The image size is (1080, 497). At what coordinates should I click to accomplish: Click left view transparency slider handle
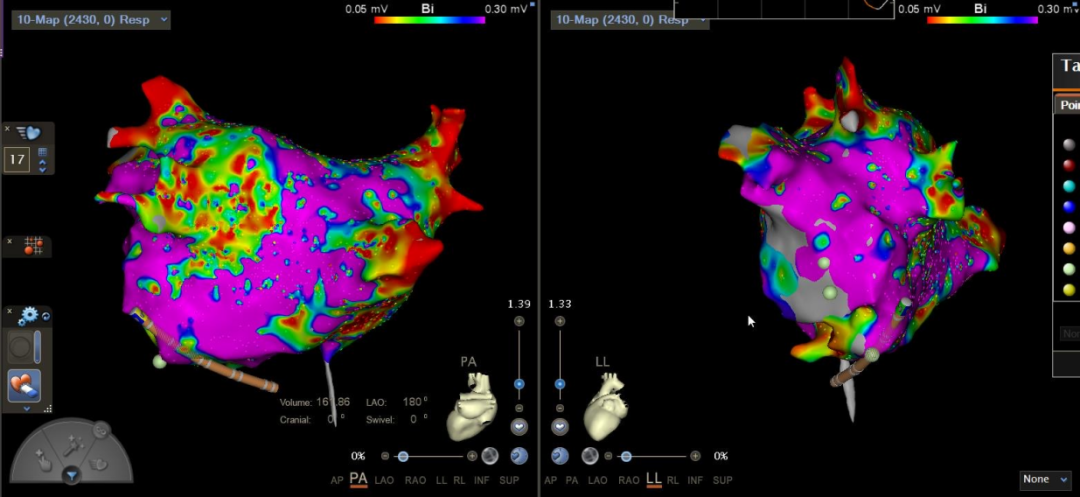point(403,456)
